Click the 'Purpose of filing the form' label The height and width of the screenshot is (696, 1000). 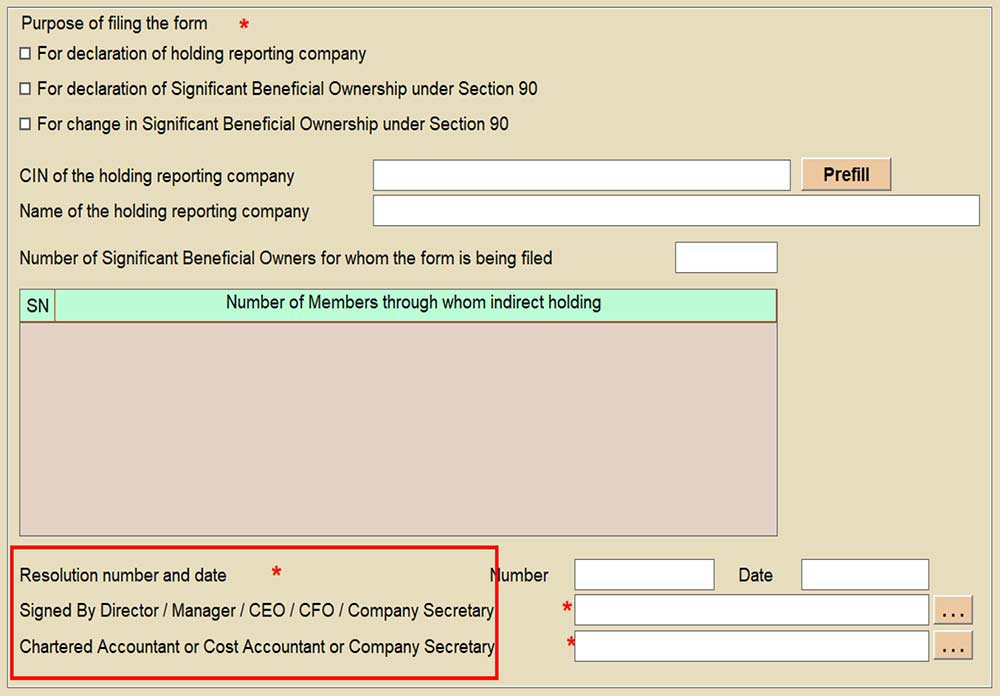[114, 23]
